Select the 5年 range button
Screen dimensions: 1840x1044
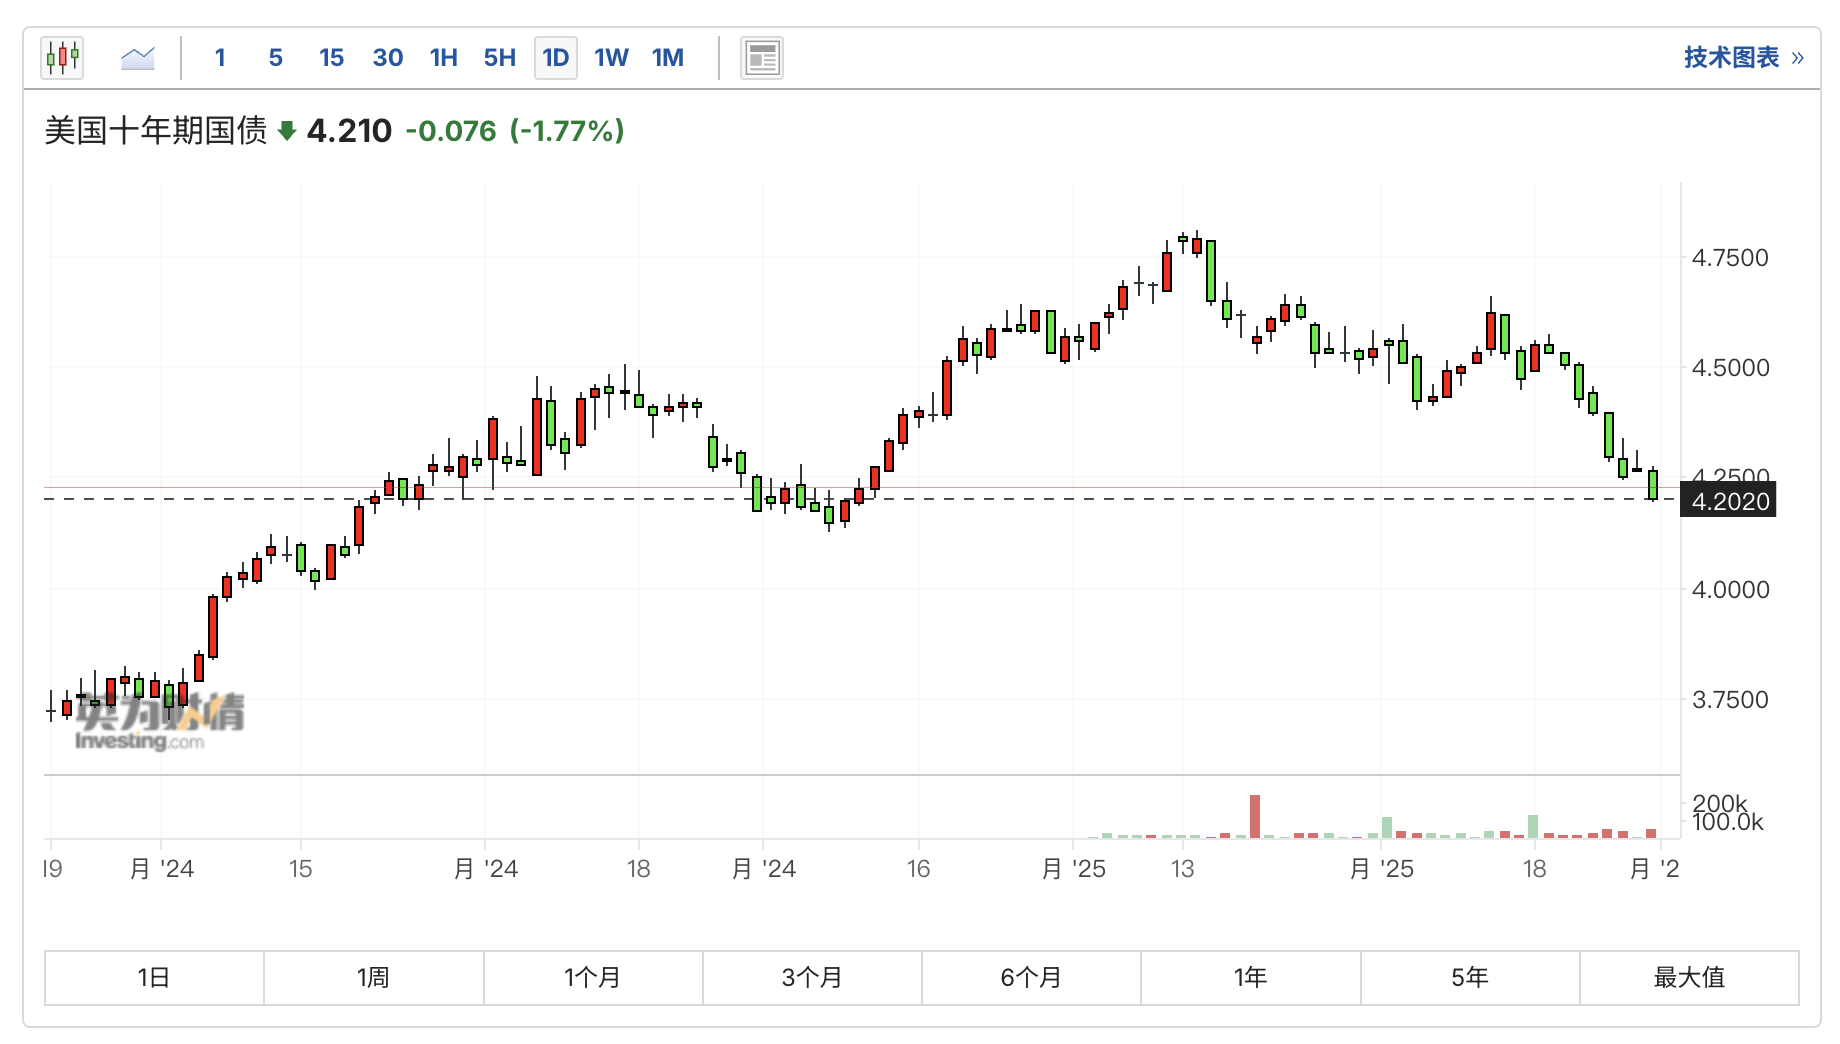(1470, 977)
